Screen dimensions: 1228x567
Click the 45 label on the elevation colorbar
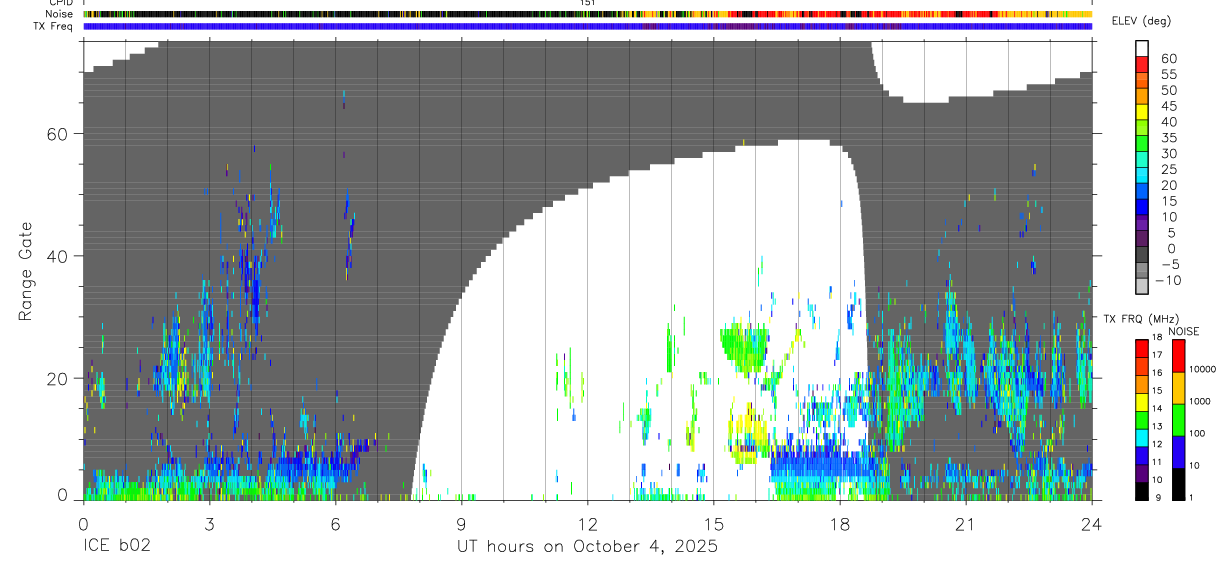1167,106
